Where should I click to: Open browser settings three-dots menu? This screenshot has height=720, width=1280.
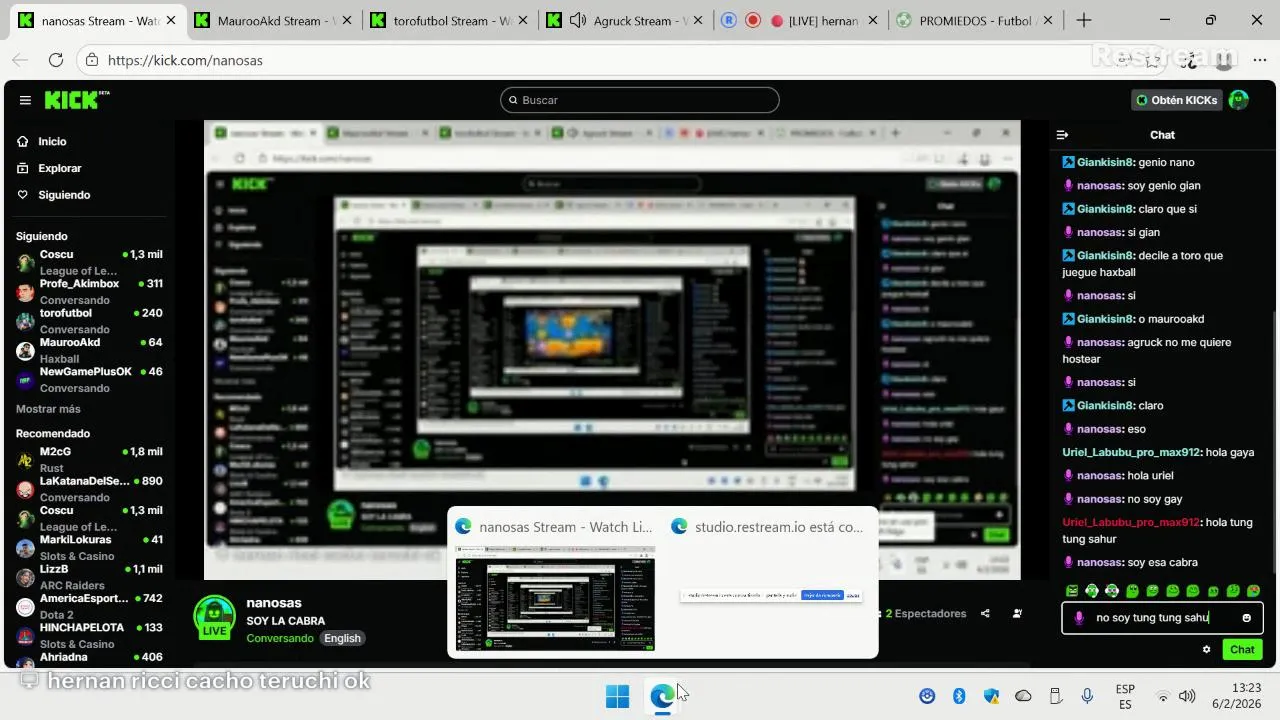coord(1259,60)
